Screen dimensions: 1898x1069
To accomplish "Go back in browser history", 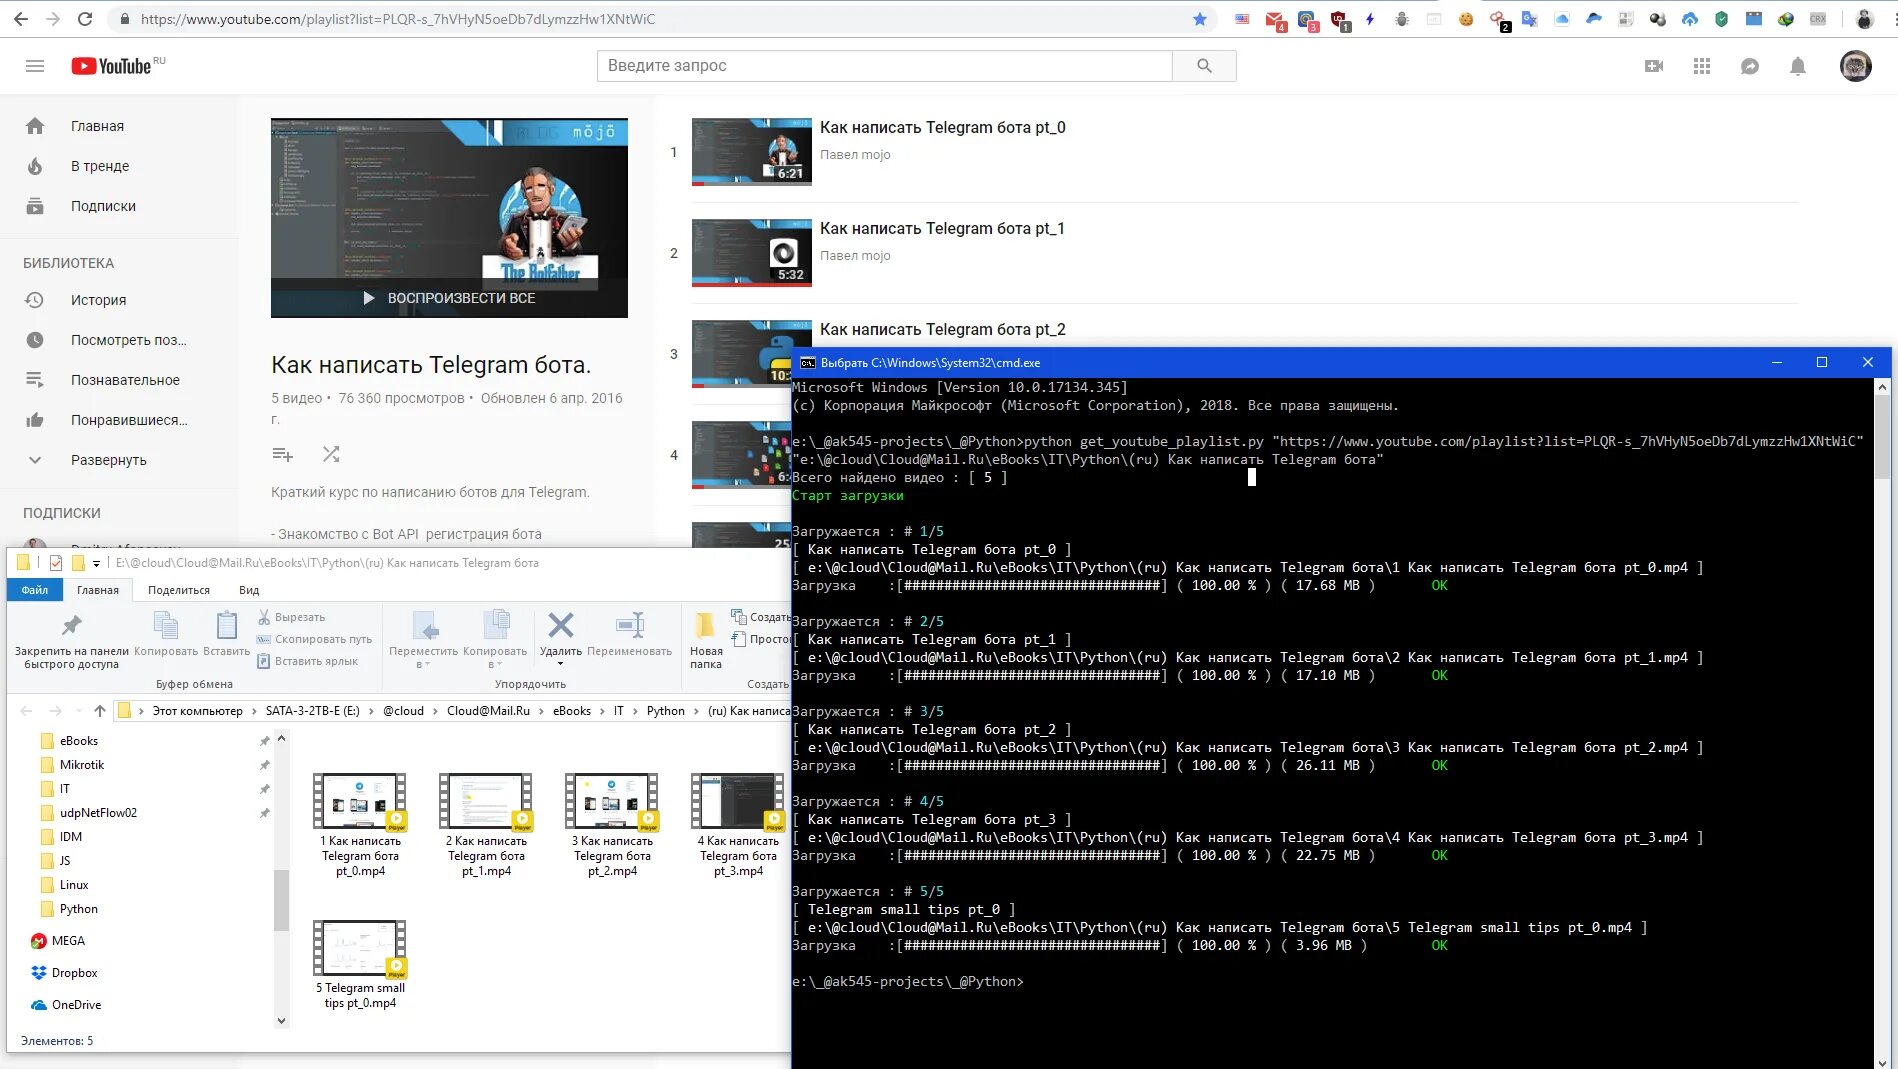I will (x=21, y=19).
